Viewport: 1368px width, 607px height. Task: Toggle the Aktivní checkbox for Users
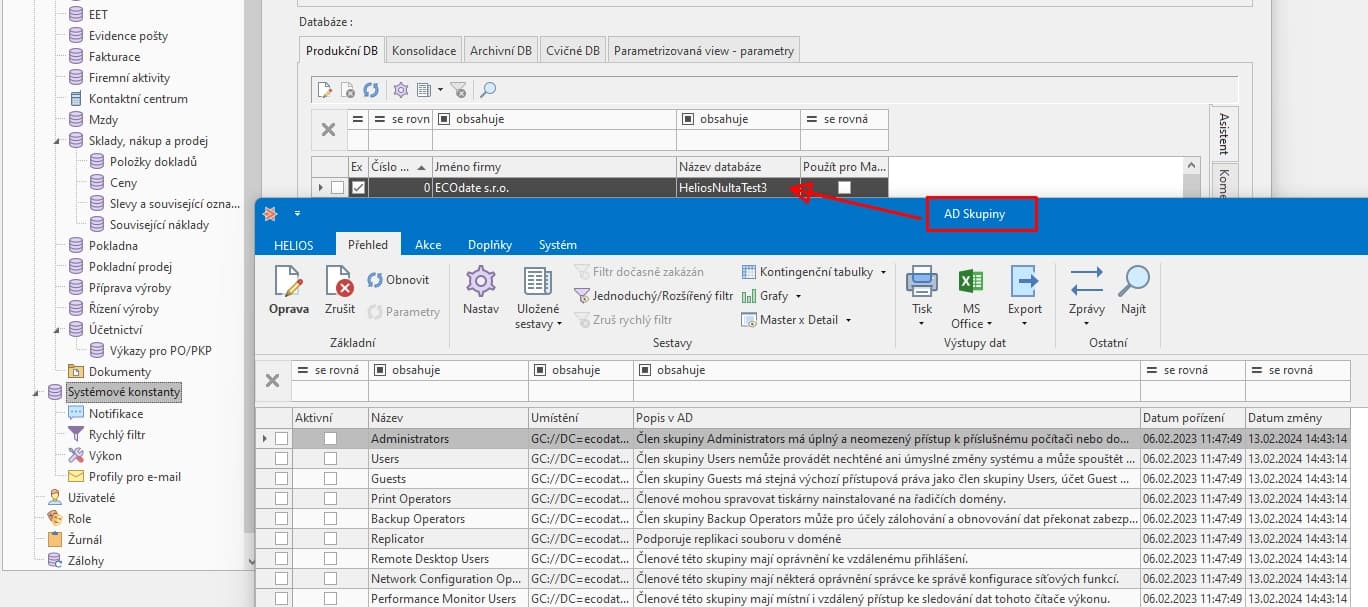330,459
